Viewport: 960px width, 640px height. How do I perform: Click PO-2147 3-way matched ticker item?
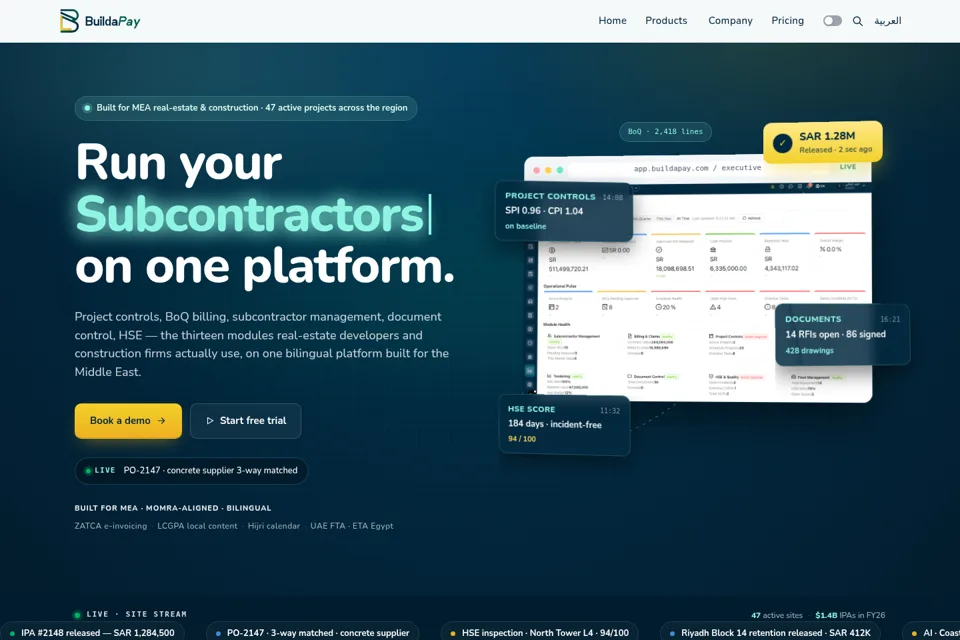312,633
